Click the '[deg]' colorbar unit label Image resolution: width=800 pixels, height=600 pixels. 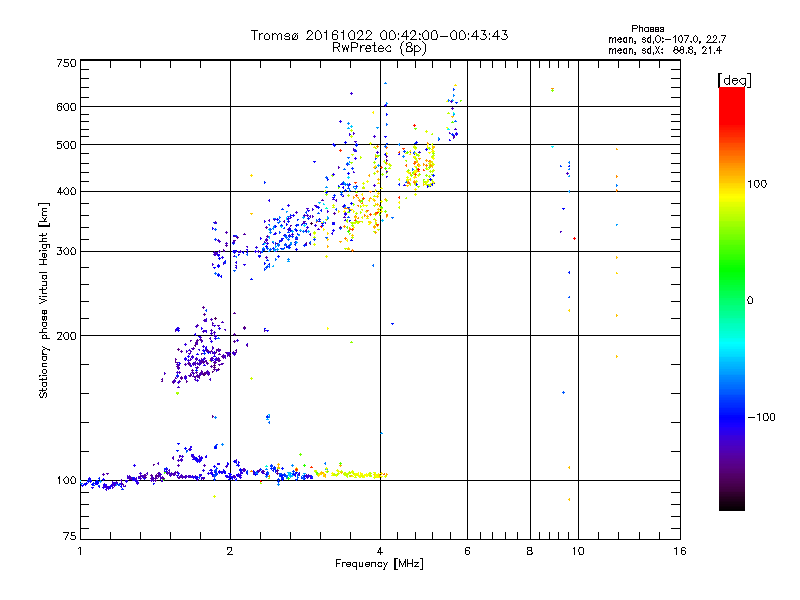click(x=734, y=80)
